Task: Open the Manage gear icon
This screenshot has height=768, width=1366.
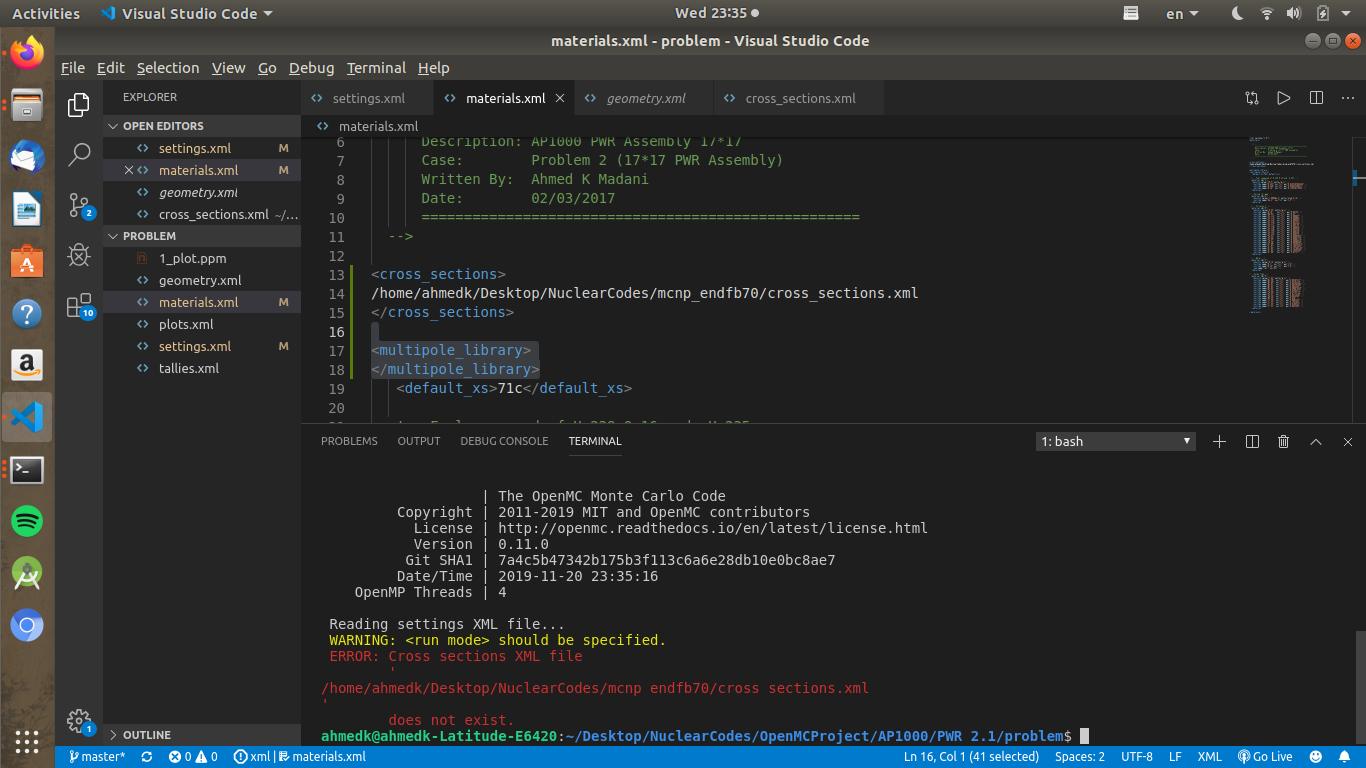Action: 80,721
